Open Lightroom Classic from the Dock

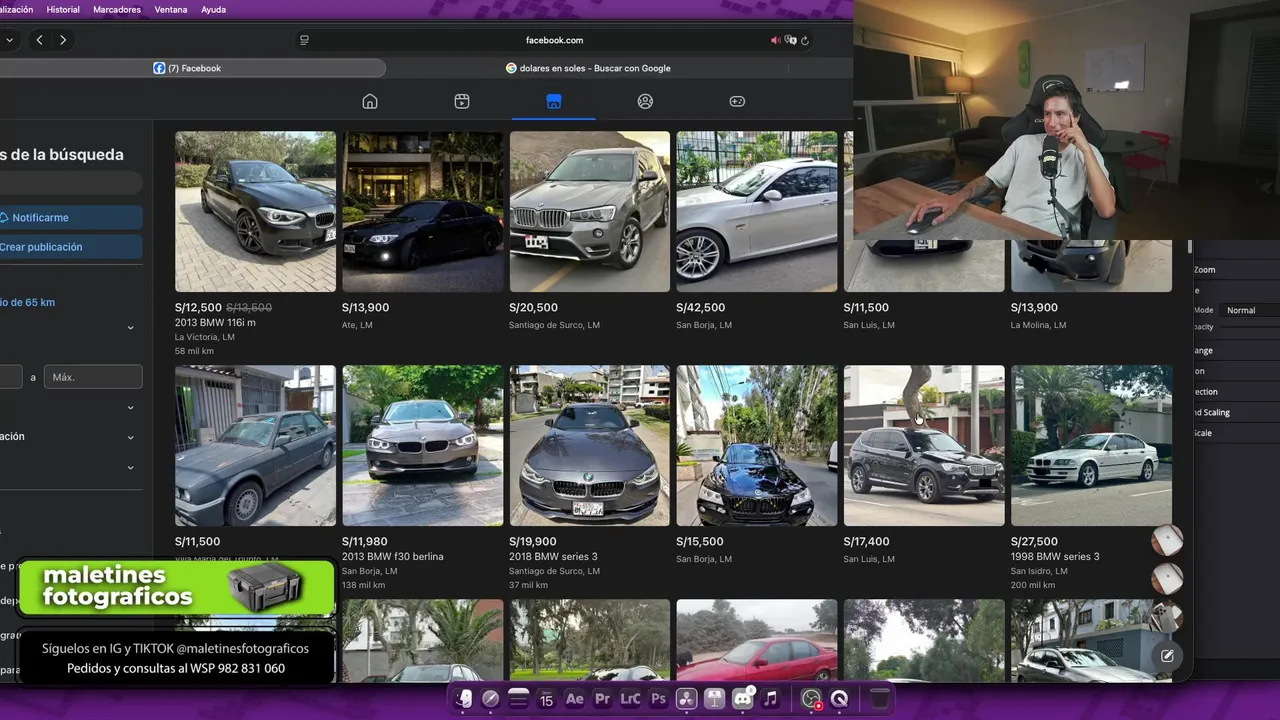[x=630, y=699]
